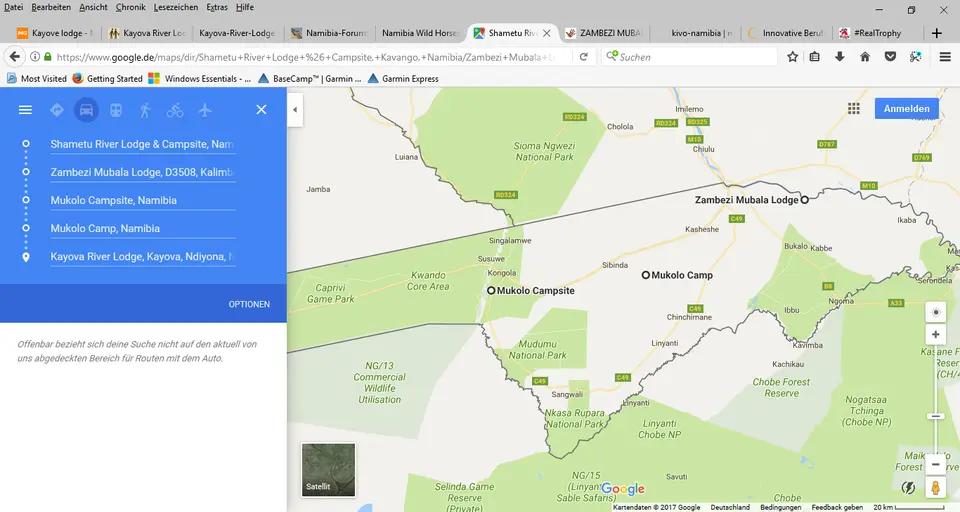Viewport: 960px width, 512px height.
Task: Switch to Satellit map view
Action: (328, 470)
